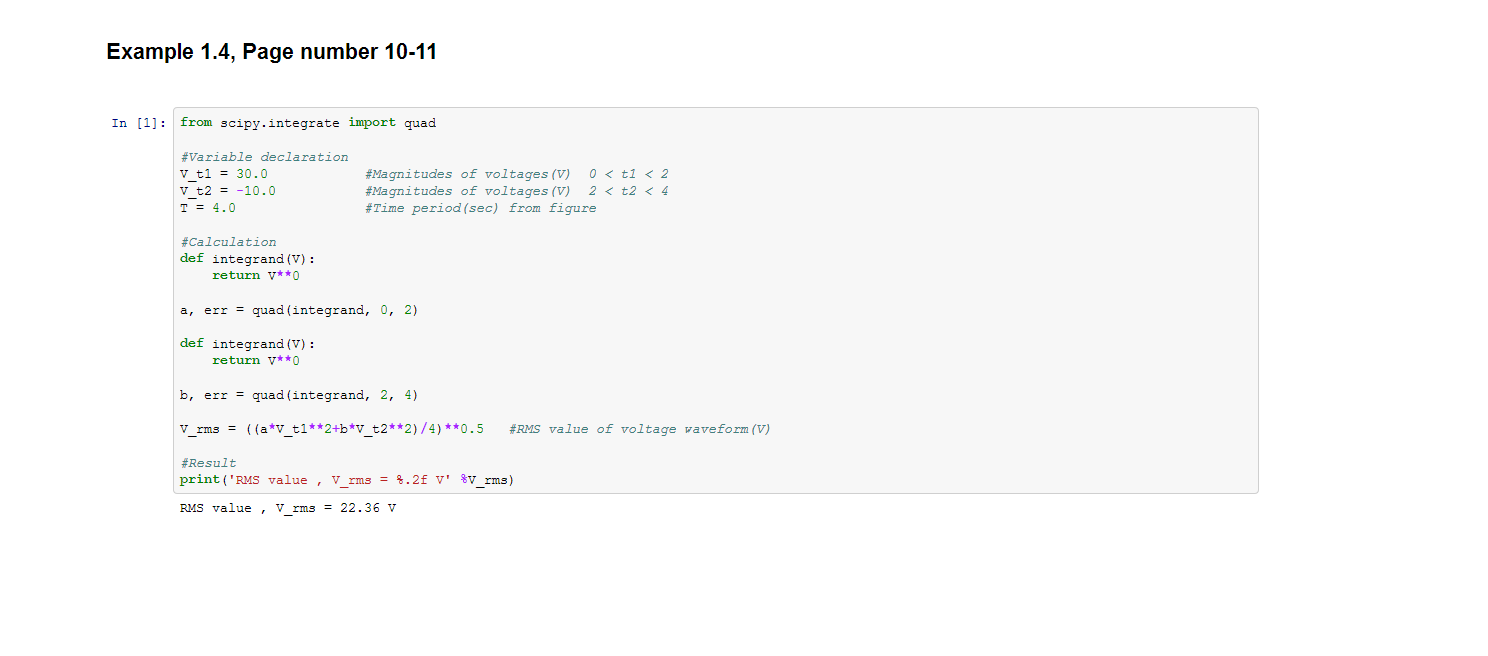1488x656 pixels.
Task: Click the comment with 2 < t2 < 4
Action: [516, 191]
